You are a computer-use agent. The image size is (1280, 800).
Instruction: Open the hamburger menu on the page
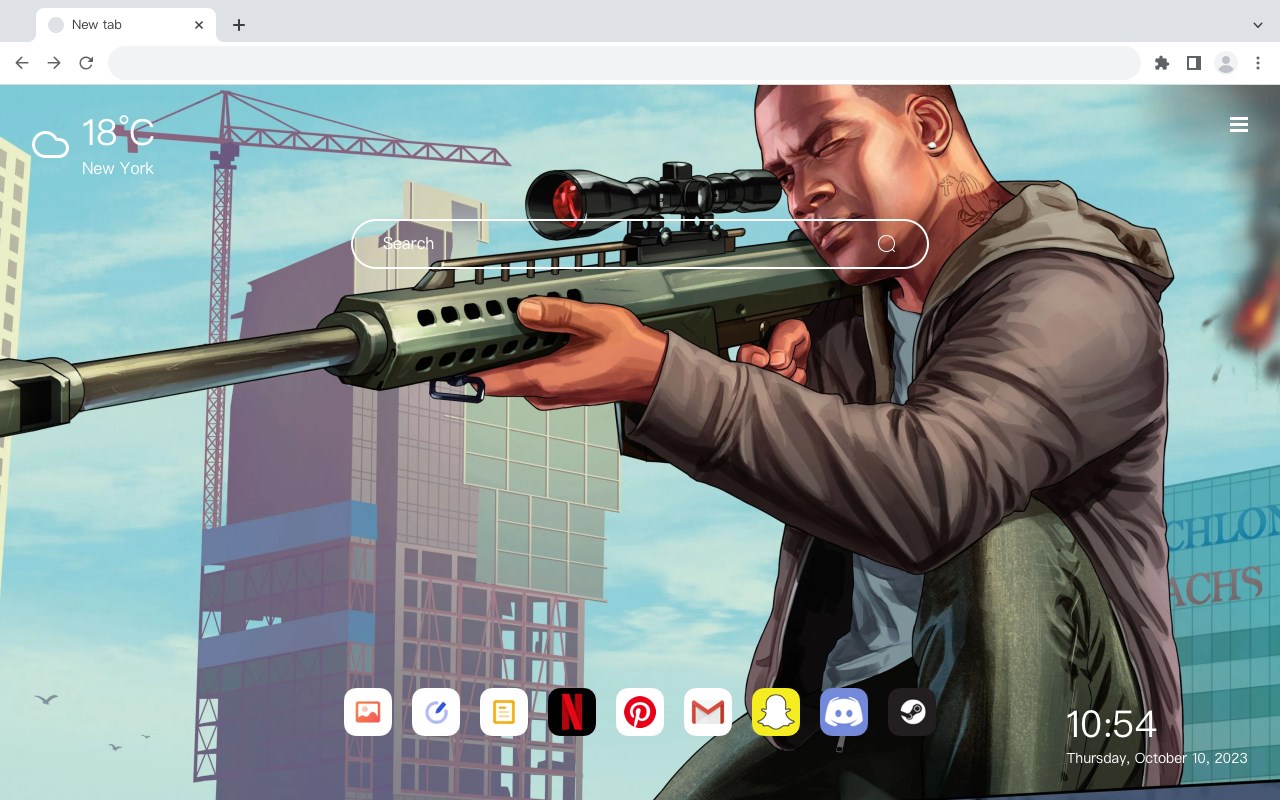coord(1239,125)
